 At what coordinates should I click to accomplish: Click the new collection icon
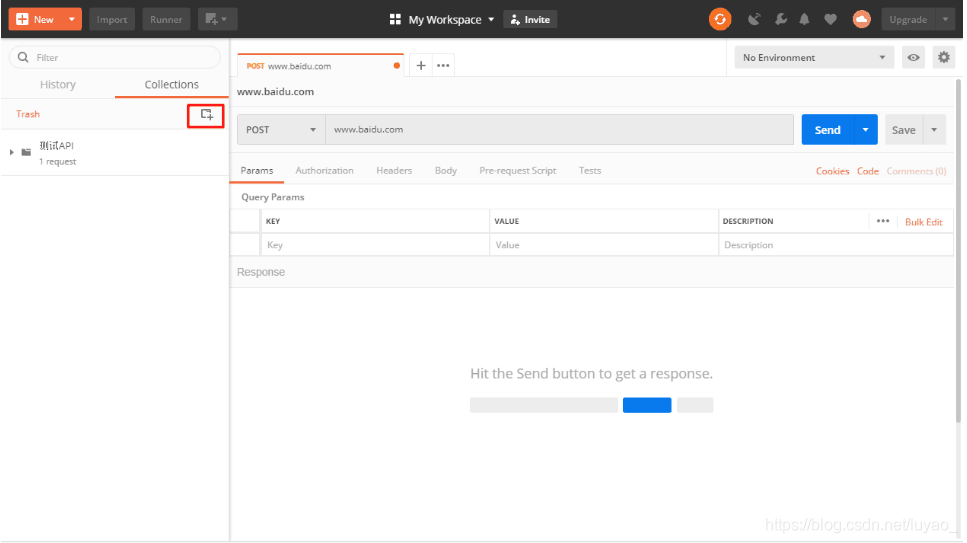pos(206,115)
